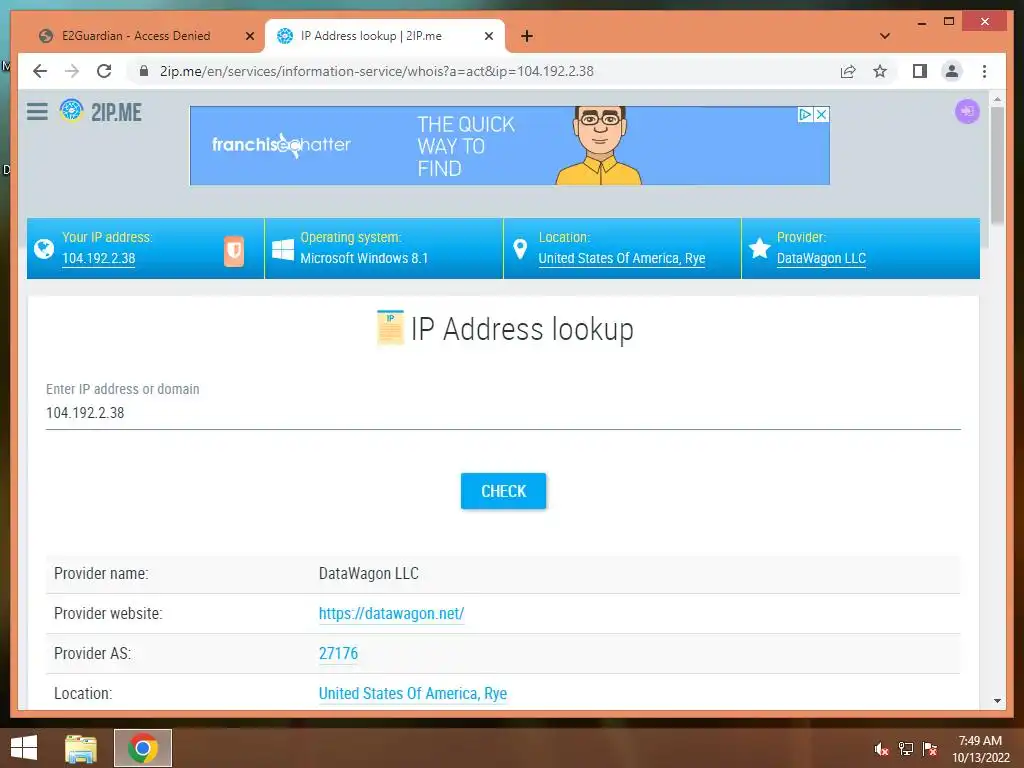Go back to previous page

(x=40, y=71)
